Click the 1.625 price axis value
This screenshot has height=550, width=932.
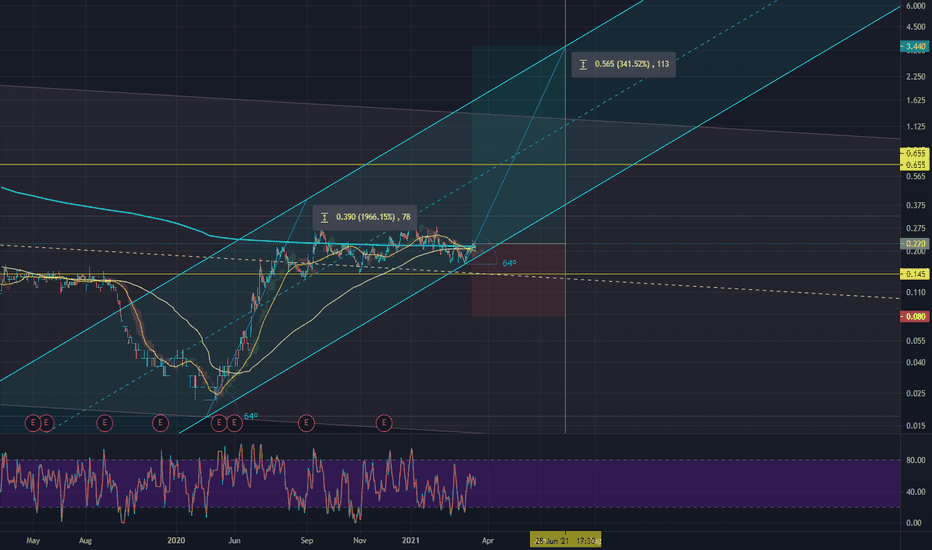(916, 100)
